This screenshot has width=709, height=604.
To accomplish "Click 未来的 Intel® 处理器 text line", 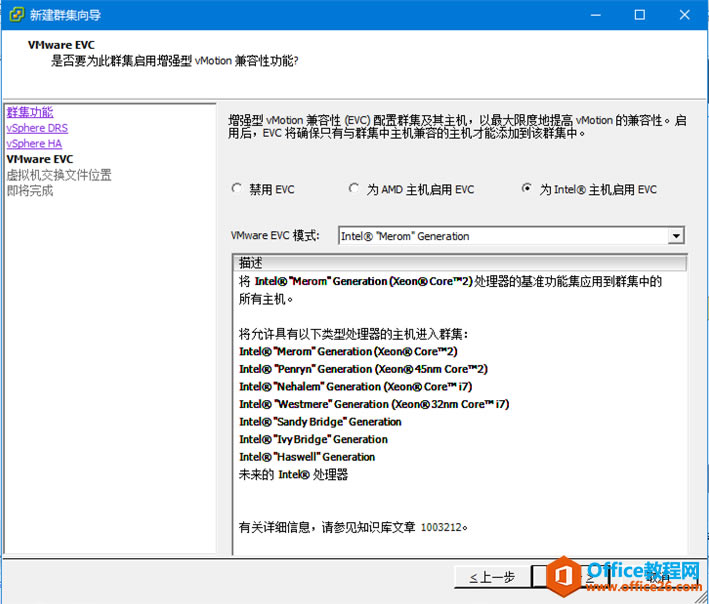I will click(293, 475).
